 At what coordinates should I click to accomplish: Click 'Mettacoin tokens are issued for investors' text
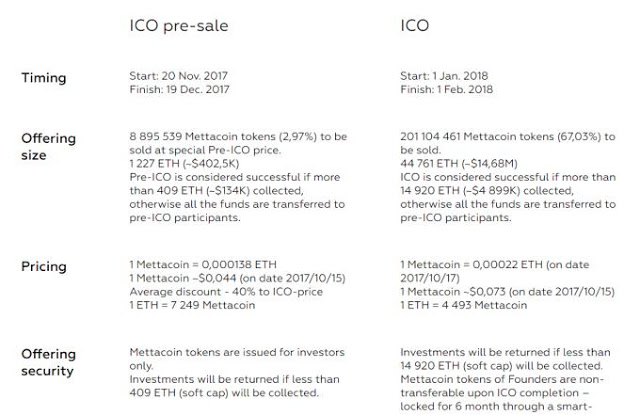234,352
